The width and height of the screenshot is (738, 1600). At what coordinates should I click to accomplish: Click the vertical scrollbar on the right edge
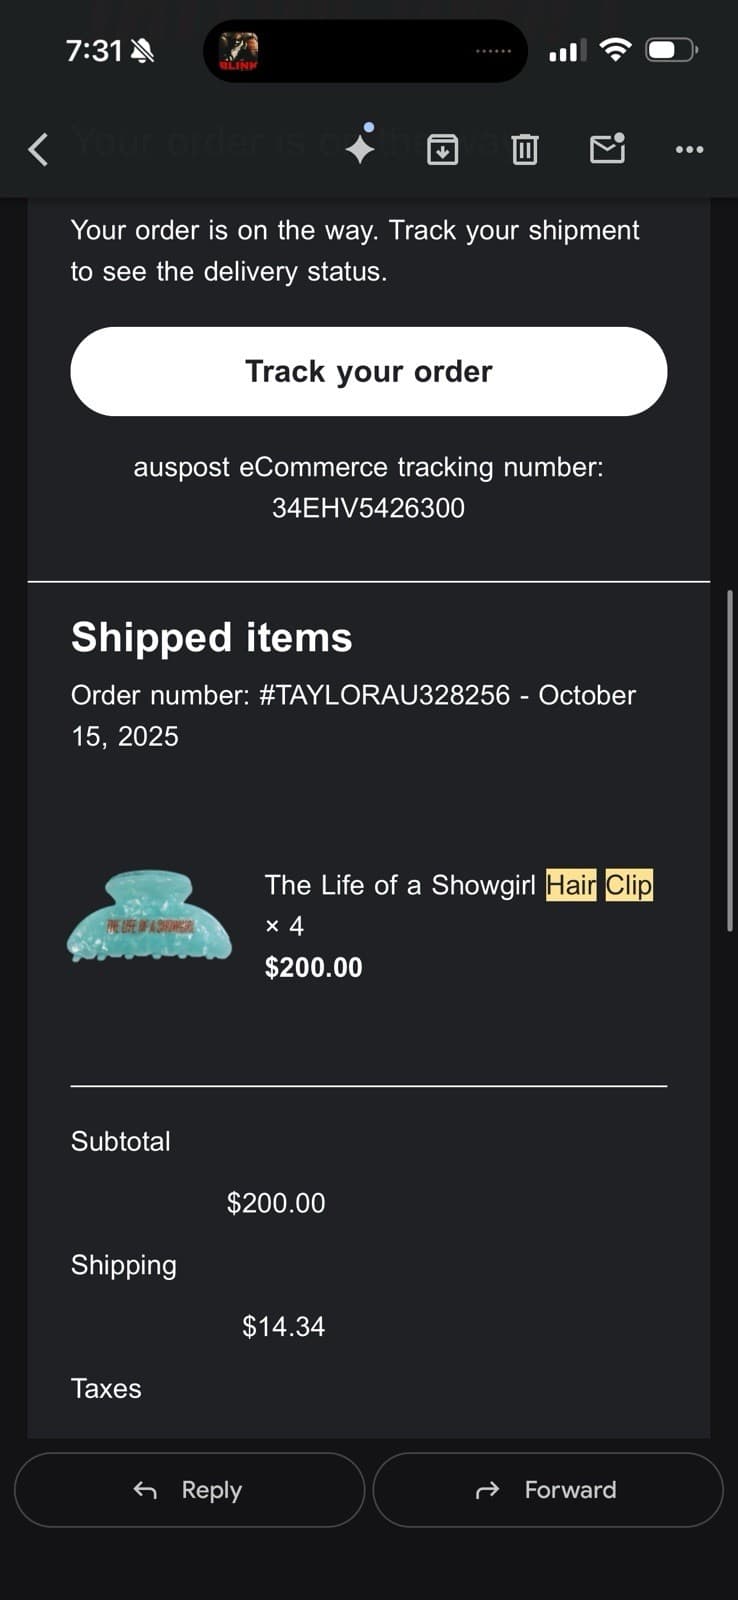pos(732,760)
